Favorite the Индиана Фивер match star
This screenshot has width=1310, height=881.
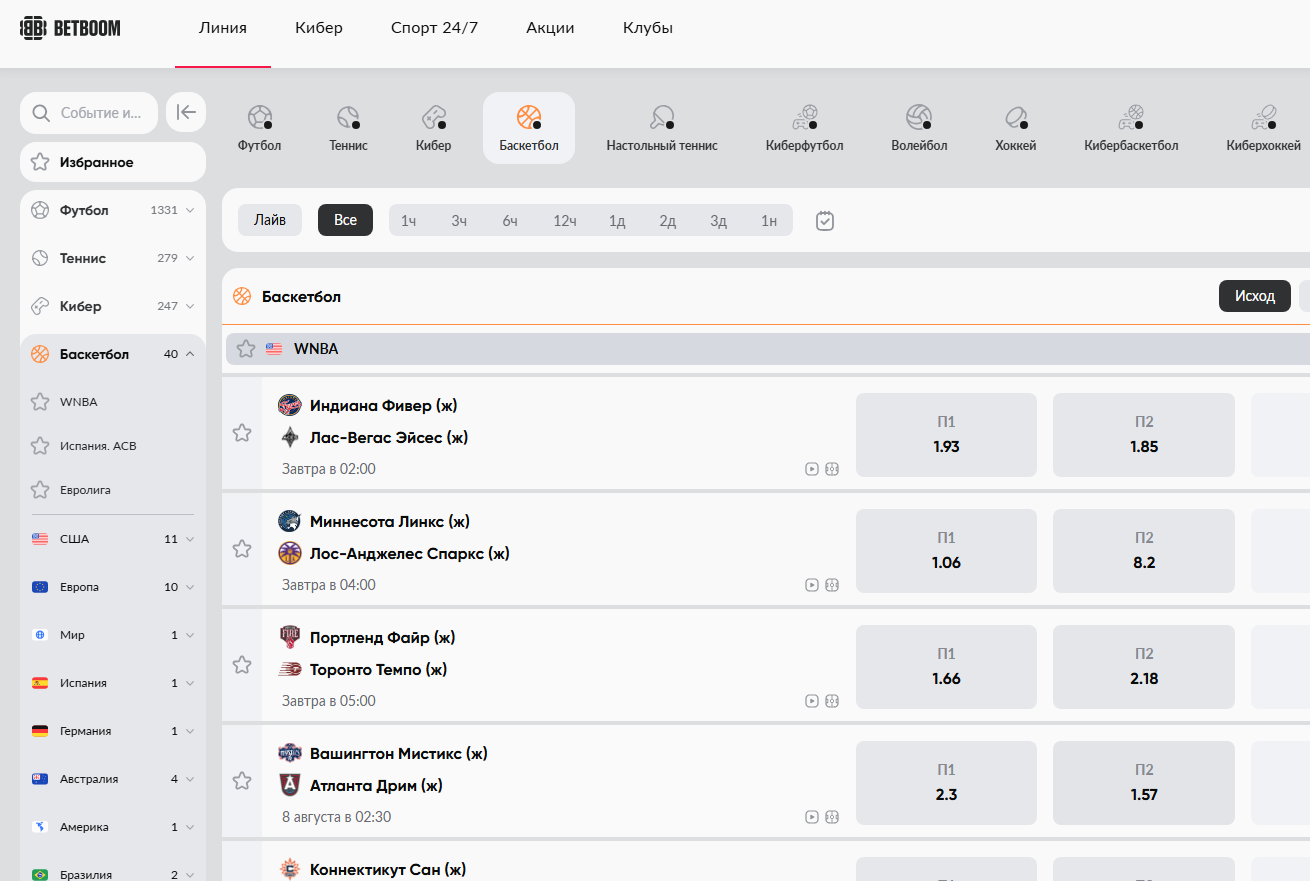point(242,433)
